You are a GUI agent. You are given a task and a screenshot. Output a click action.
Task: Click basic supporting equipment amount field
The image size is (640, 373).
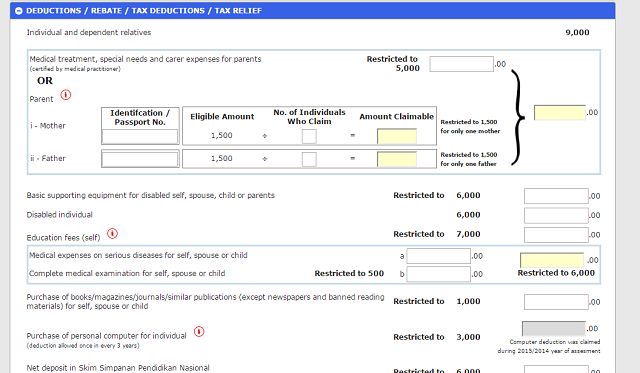[x=556, y=196]
